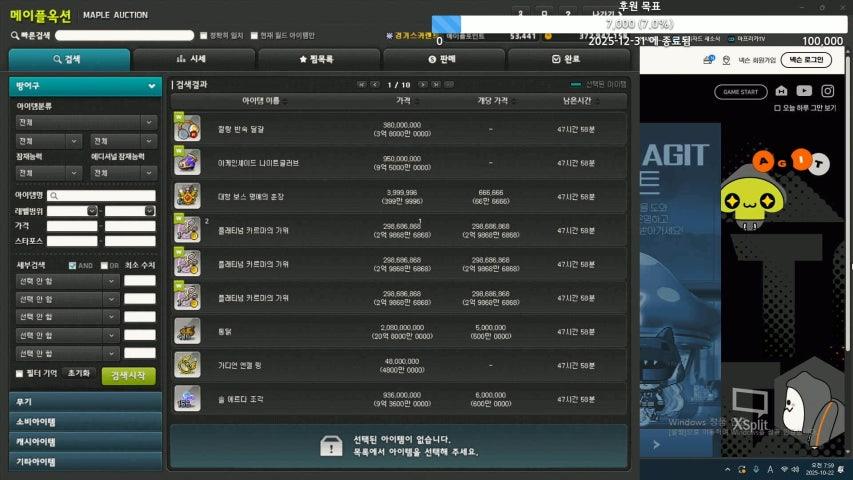Check the 필터 기억 checkbox
Image resolution: width=853 pixels, height=480 pixels.
pyautogui.click(x=20, y=374)
